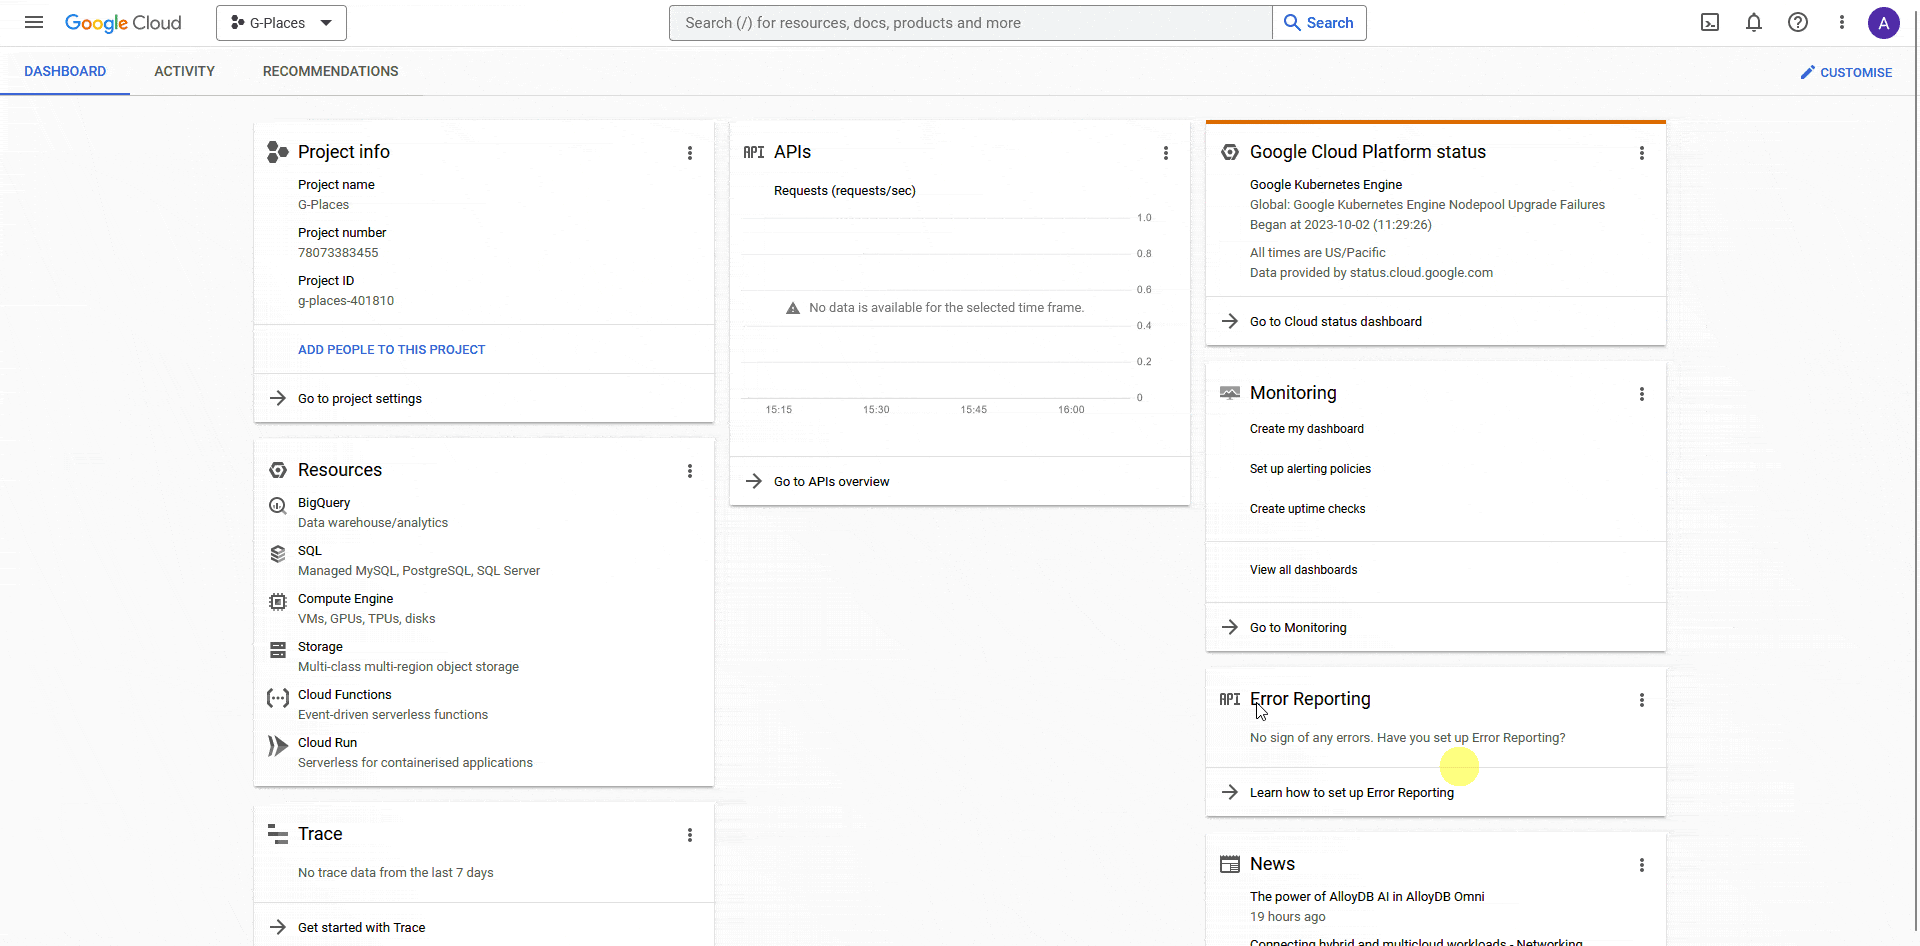The height and width of the screenshot is (946, 1920).
Task: Click Create my dashboard link
Action: click(1307, 429)
